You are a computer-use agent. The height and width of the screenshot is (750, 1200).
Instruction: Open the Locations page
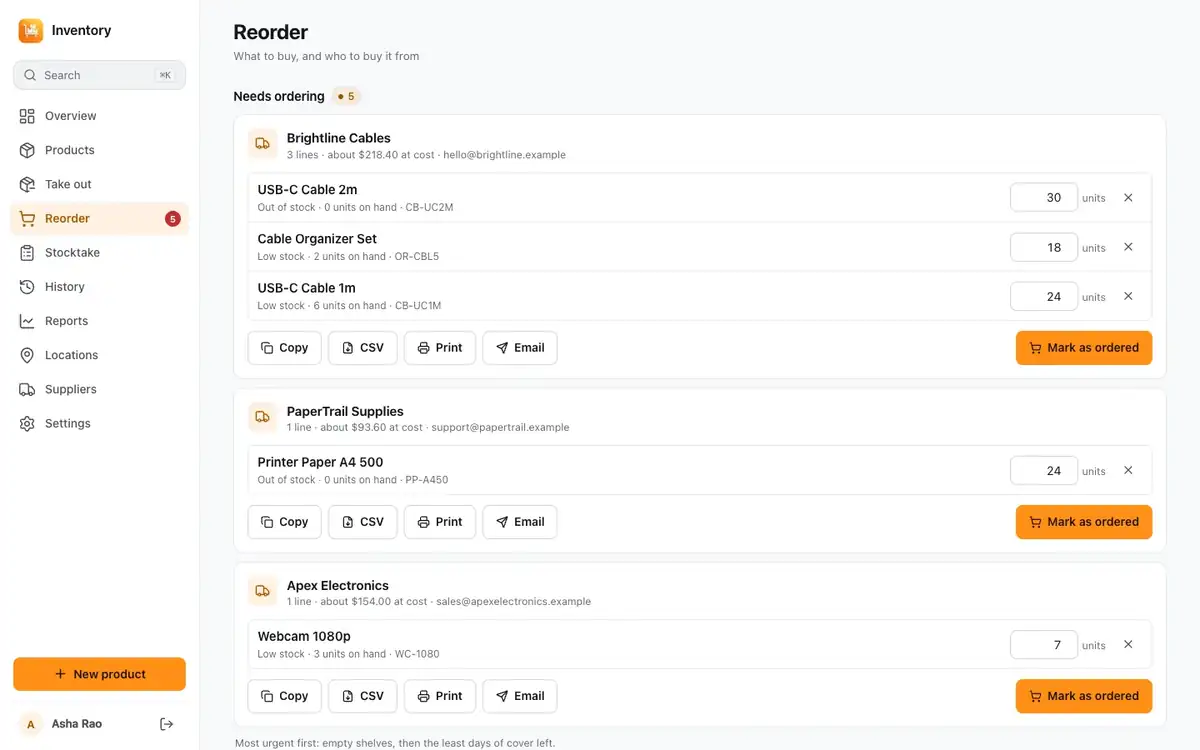coord(99,355)
